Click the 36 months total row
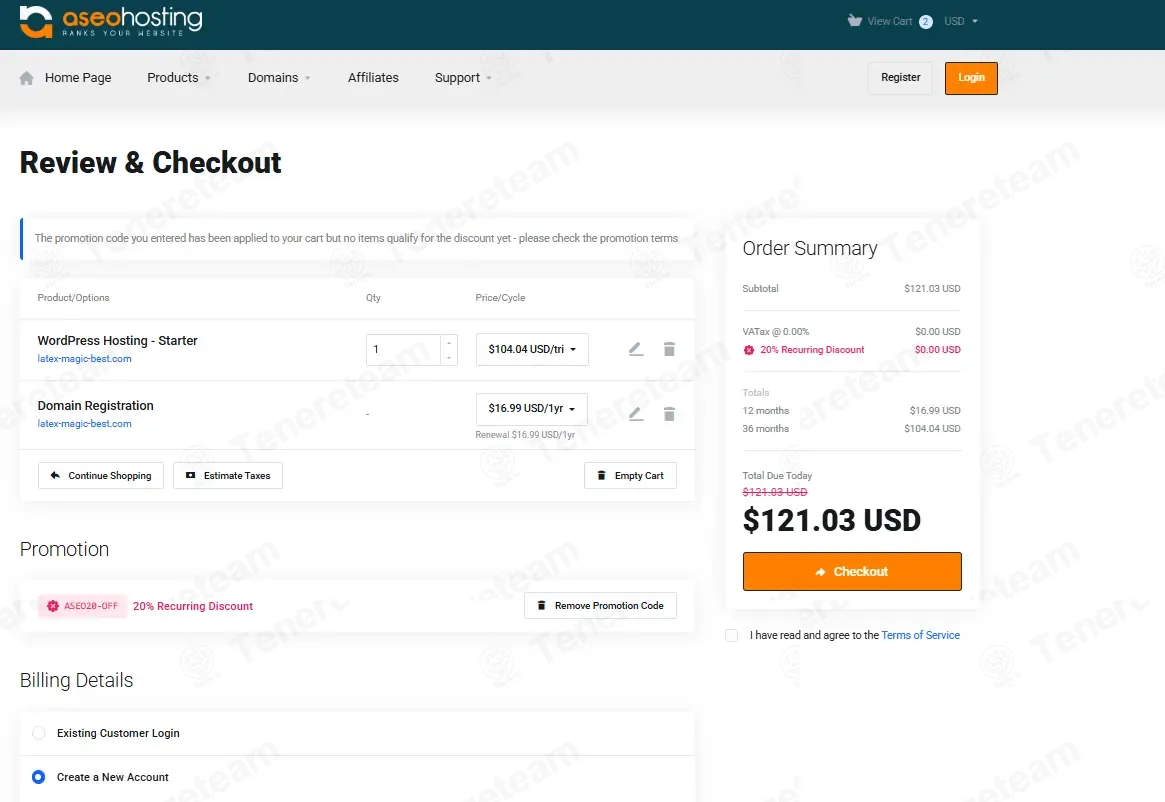 click(851, 429)
